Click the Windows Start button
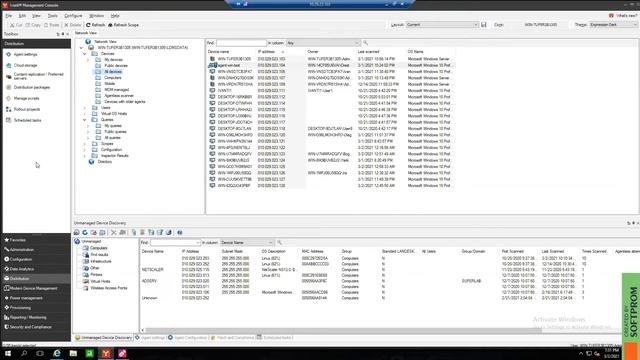 [x=8, y=353]
